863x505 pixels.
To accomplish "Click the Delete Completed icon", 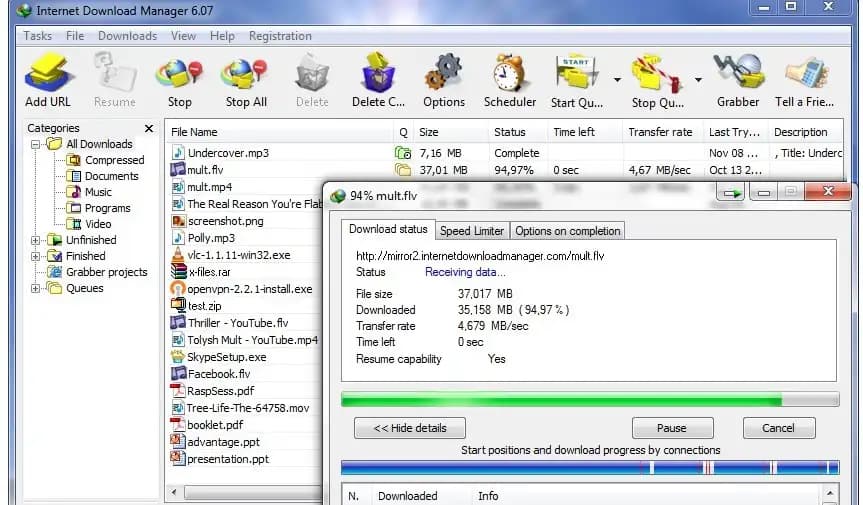I will 378,76.
